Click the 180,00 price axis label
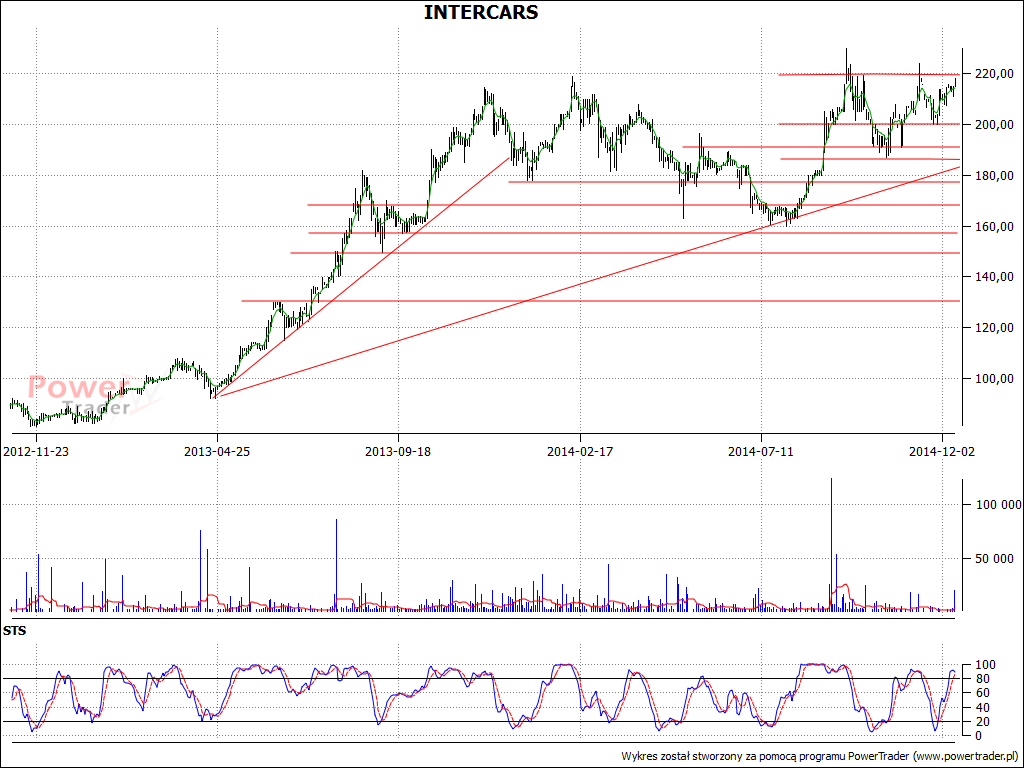1024x768 pixels. 995,176
